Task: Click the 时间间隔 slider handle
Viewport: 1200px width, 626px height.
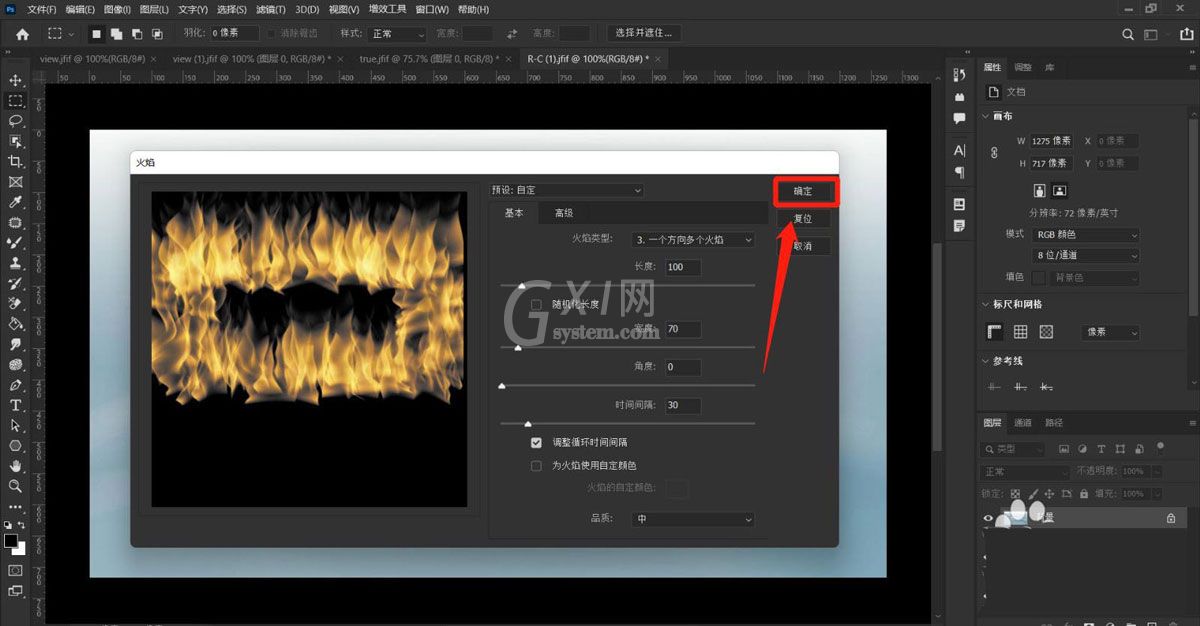Action: [528, 424]
